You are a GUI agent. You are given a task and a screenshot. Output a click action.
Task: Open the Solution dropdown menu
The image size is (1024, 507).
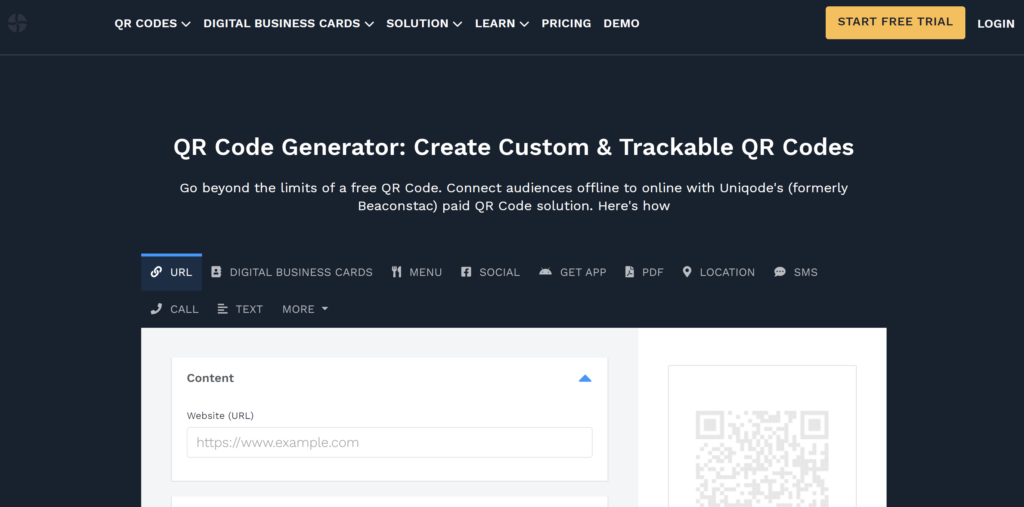(424, 24)
